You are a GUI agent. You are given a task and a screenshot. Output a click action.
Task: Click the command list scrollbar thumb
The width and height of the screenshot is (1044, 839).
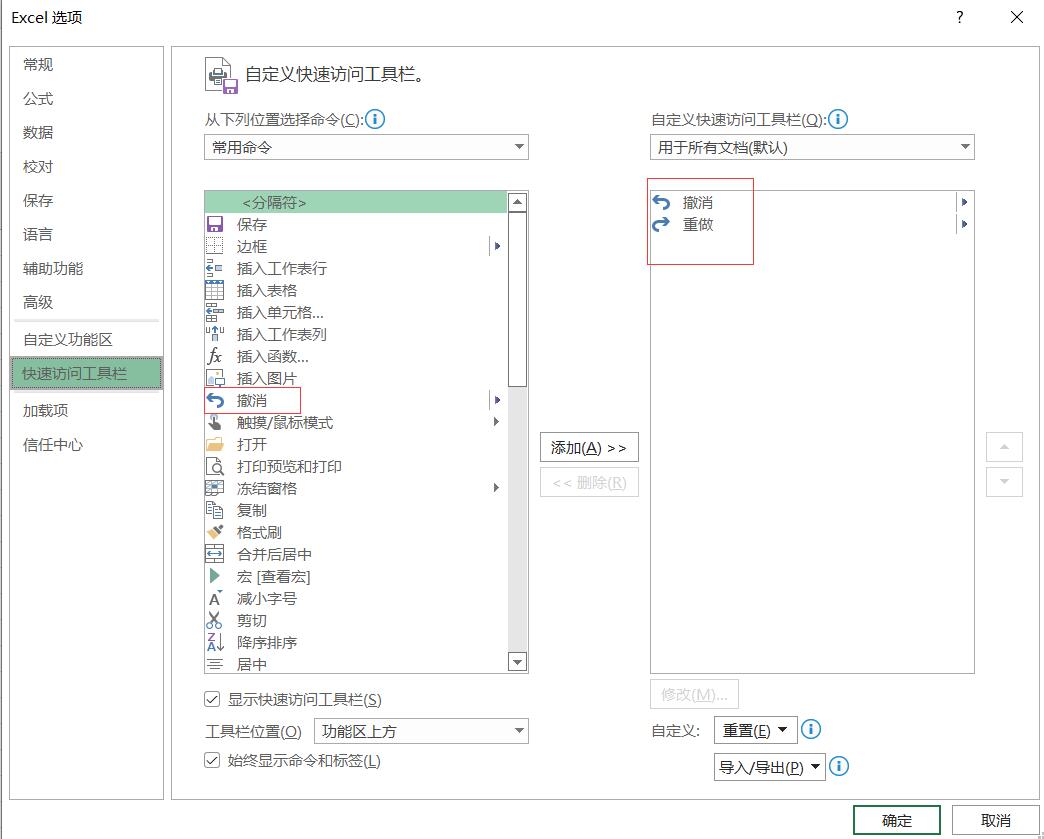pyautogui.click(x=517, y=300)
